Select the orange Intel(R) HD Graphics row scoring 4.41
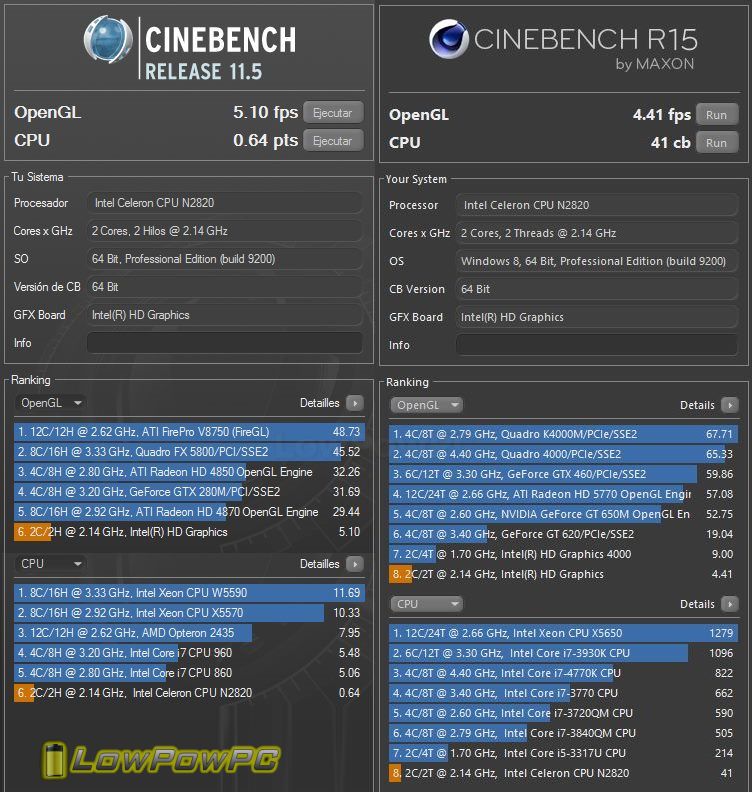The width and height of the screenshot is (752, 792). pyautogui.click(x=564, y=574)
